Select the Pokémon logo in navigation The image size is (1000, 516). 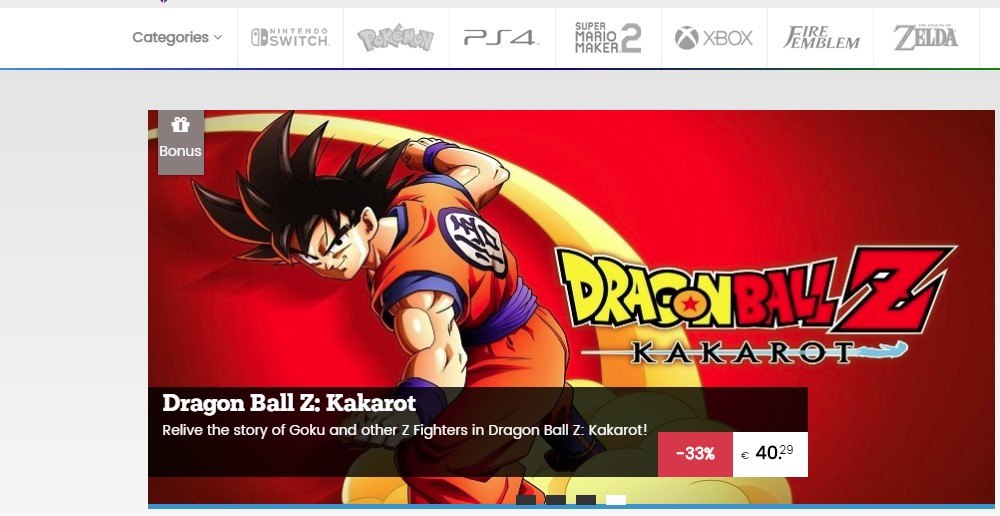click(x=395, y=38)
